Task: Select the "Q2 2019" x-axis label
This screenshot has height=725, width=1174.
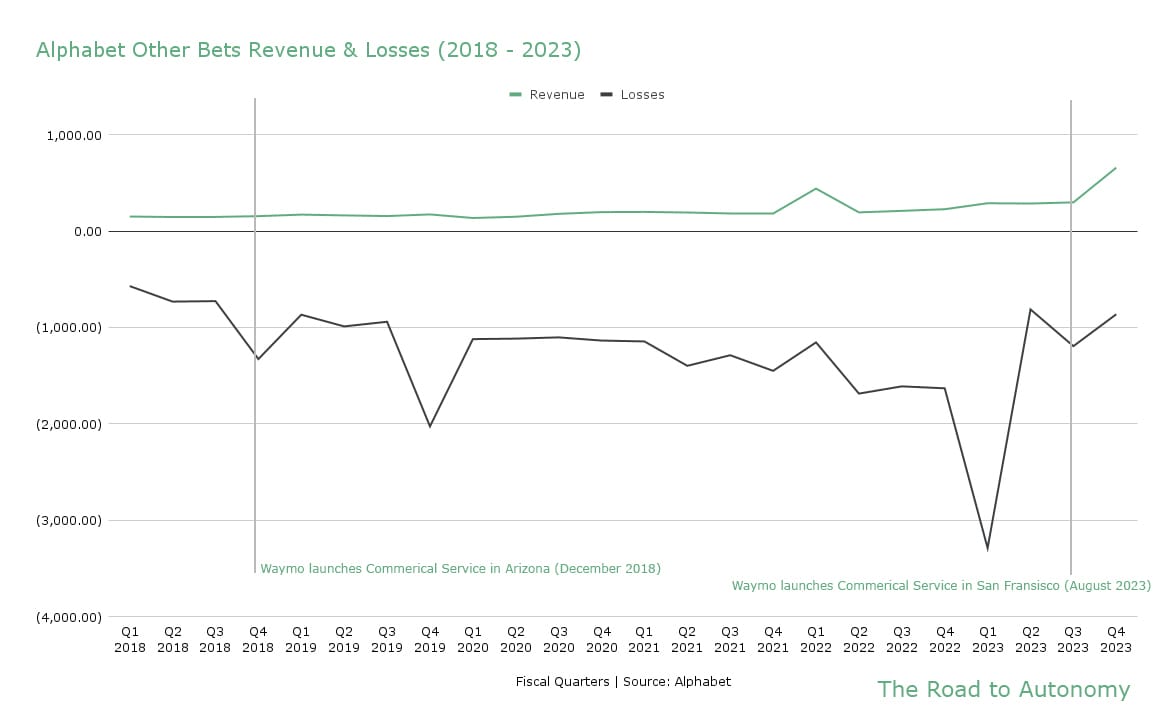Action: 344,640
